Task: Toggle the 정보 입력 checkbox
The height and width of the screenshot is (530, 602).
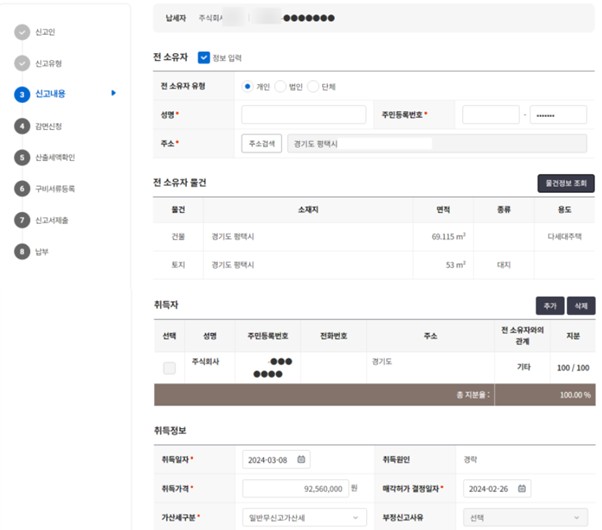Action: [204, 58]
